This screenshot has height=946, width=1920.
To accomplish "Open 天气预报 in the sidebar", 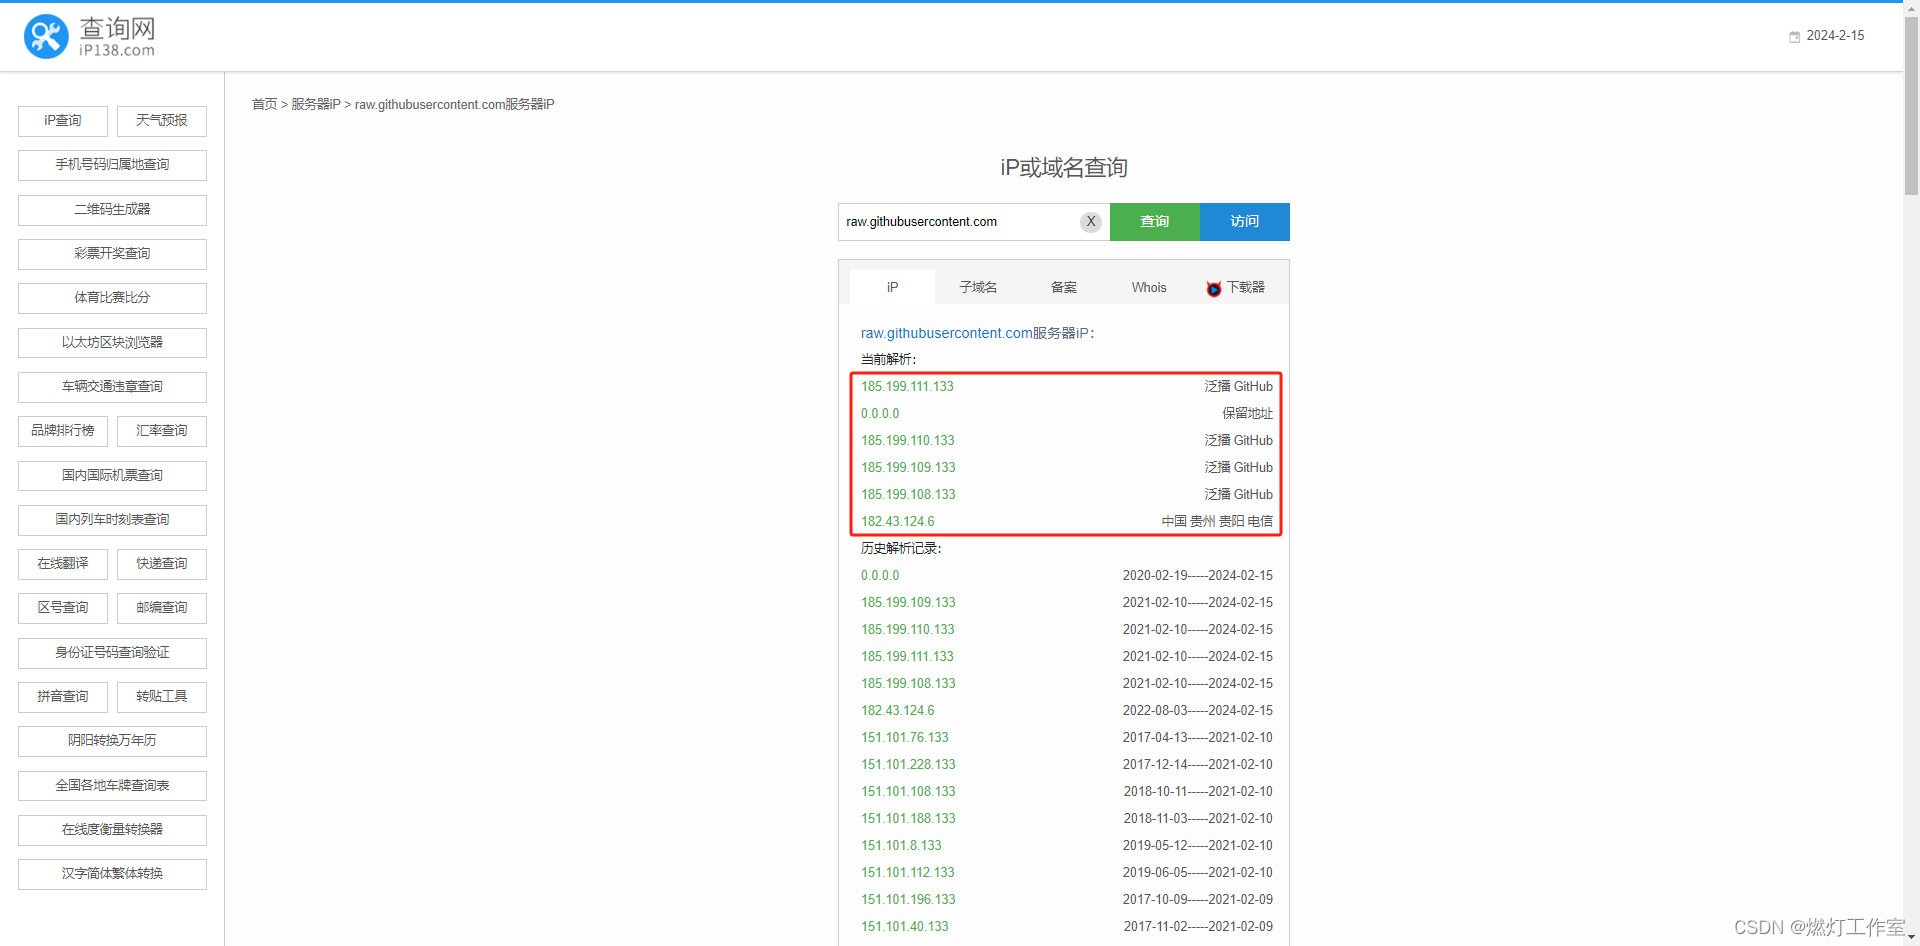I will pos(162,121).
